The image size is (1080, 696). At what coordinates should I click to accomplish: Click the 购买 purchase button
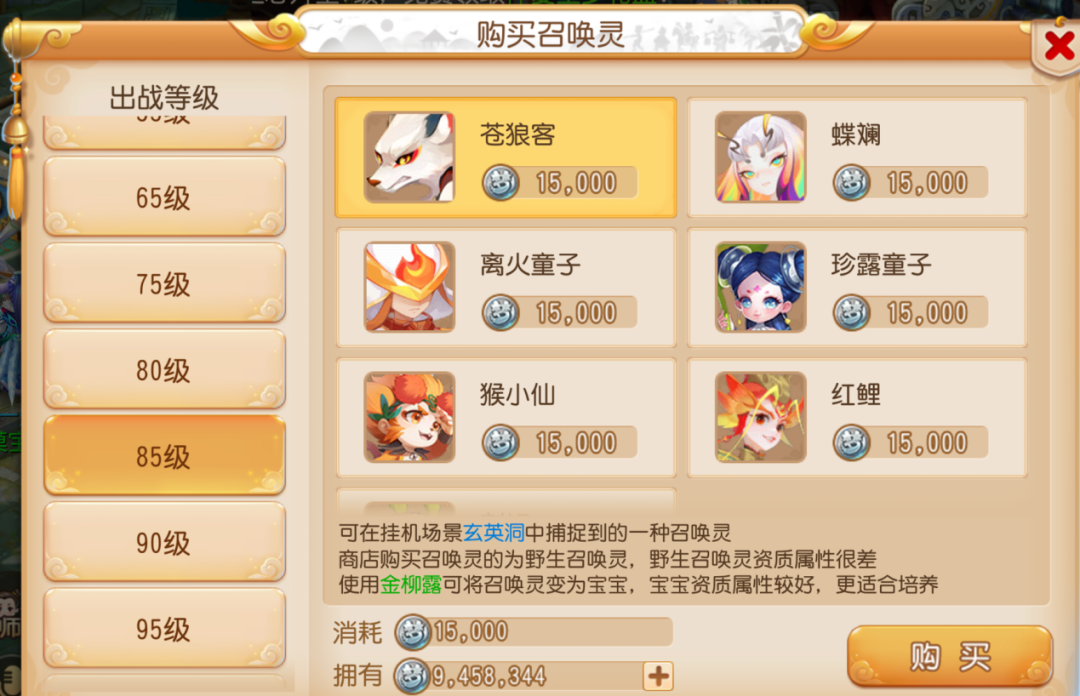950,656
